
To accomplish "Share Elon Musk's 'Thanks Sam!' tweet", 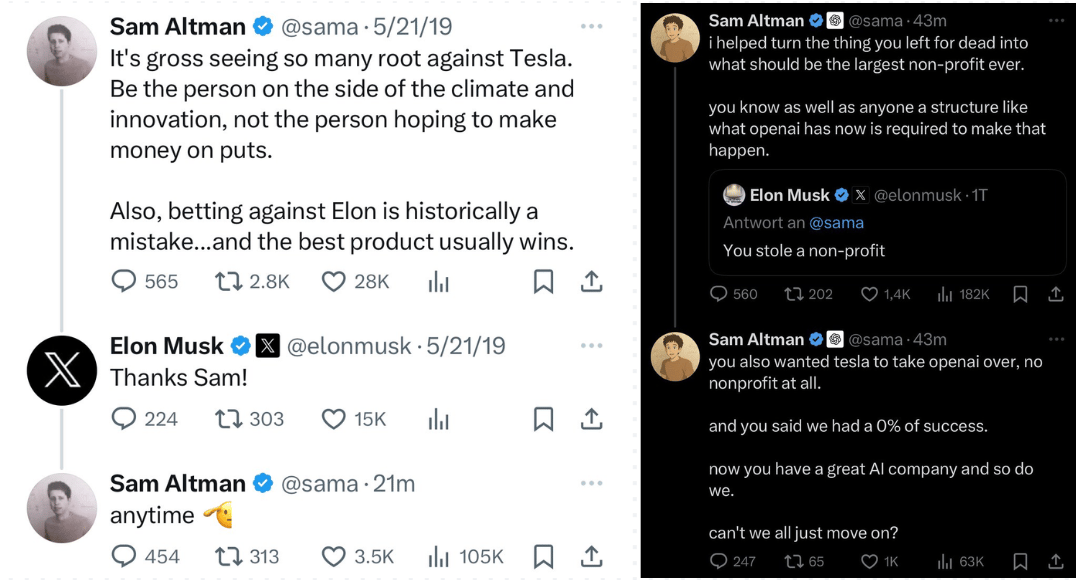I will pyautogui.click(x=591, y=419).
